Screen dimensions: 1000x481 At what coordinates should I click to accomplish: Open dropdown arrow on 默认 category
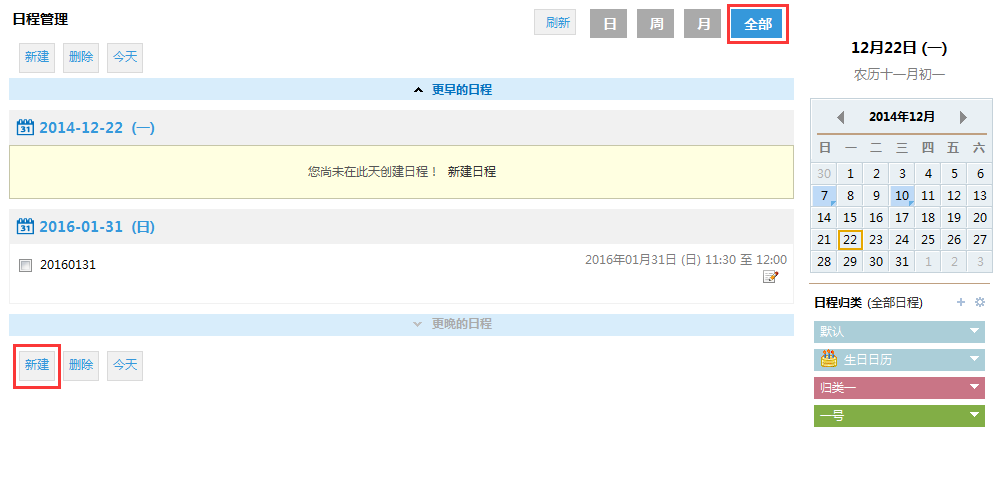click(x=974, y=332)
